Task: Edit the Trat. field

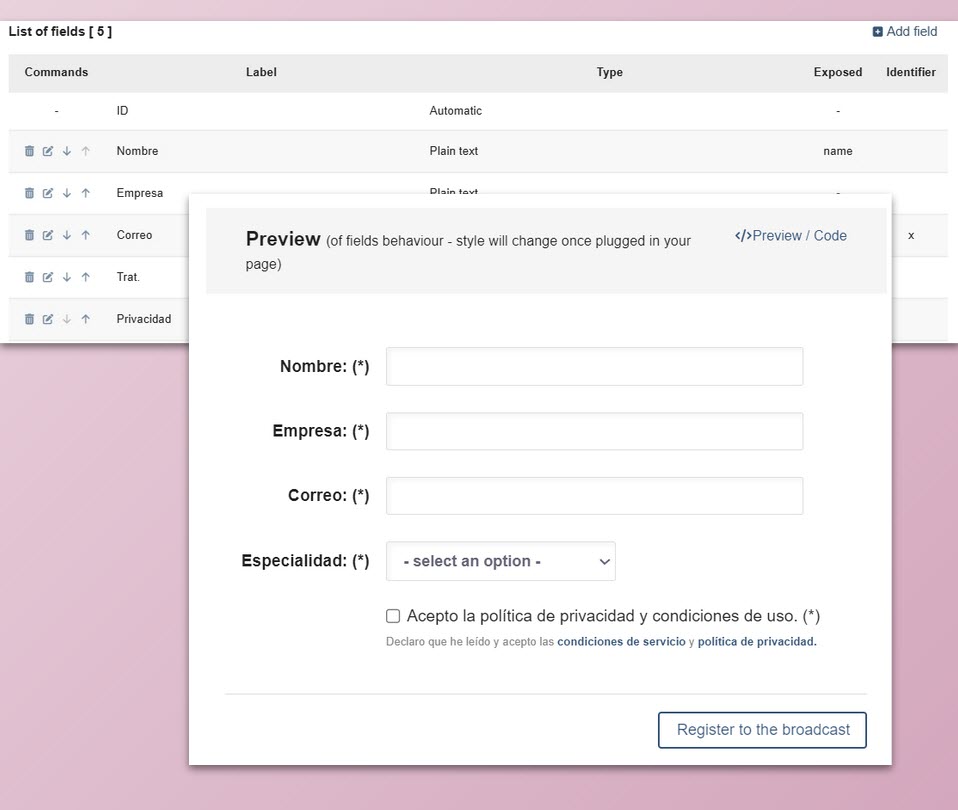Action: [48, 277]
